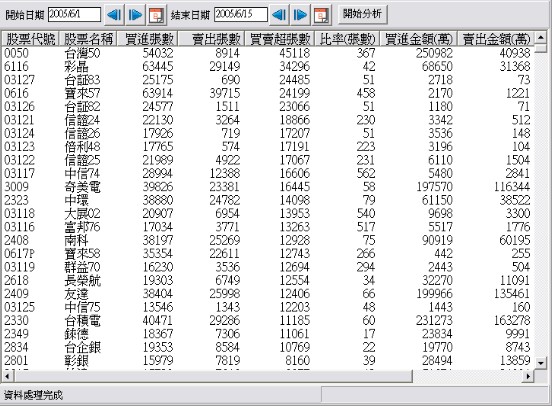This screenshot has width=552, height=406.
Task: Select stock code 0617P cell
Action: tap(19, 254)
